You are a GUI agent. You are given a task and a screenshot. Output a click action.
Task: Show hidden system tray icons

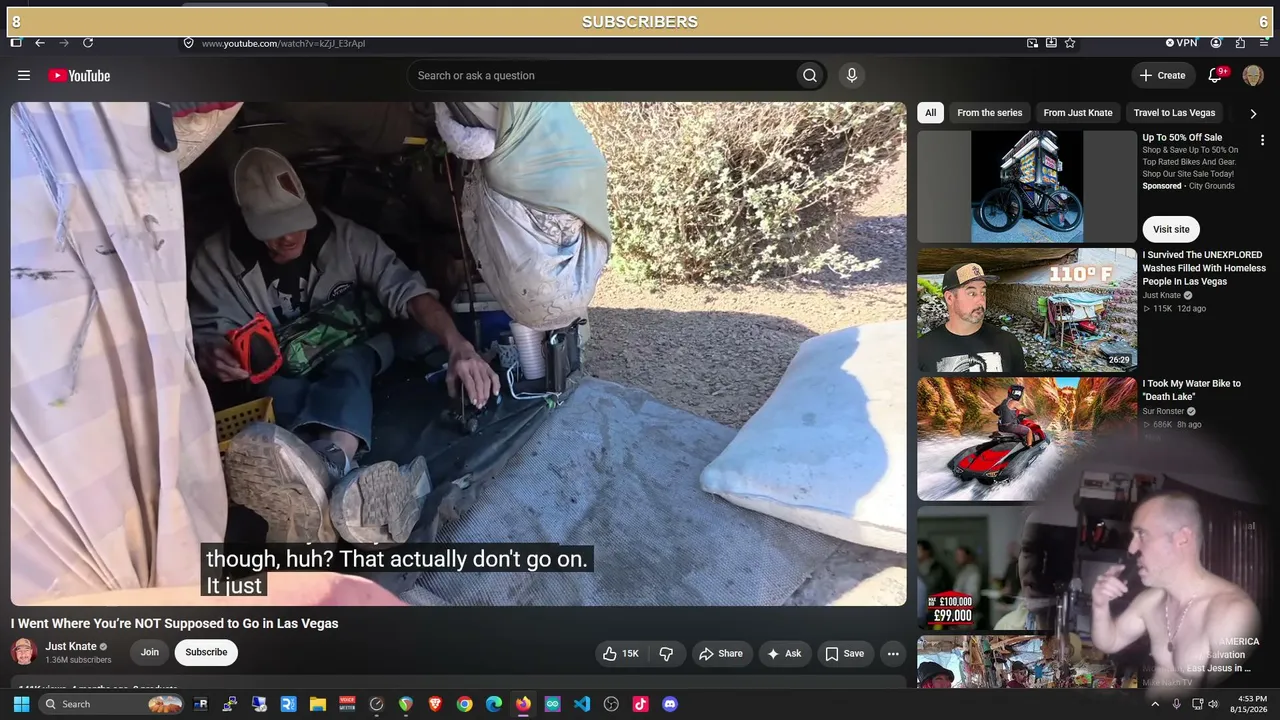pyautogui.click(x=1155, y=704)
